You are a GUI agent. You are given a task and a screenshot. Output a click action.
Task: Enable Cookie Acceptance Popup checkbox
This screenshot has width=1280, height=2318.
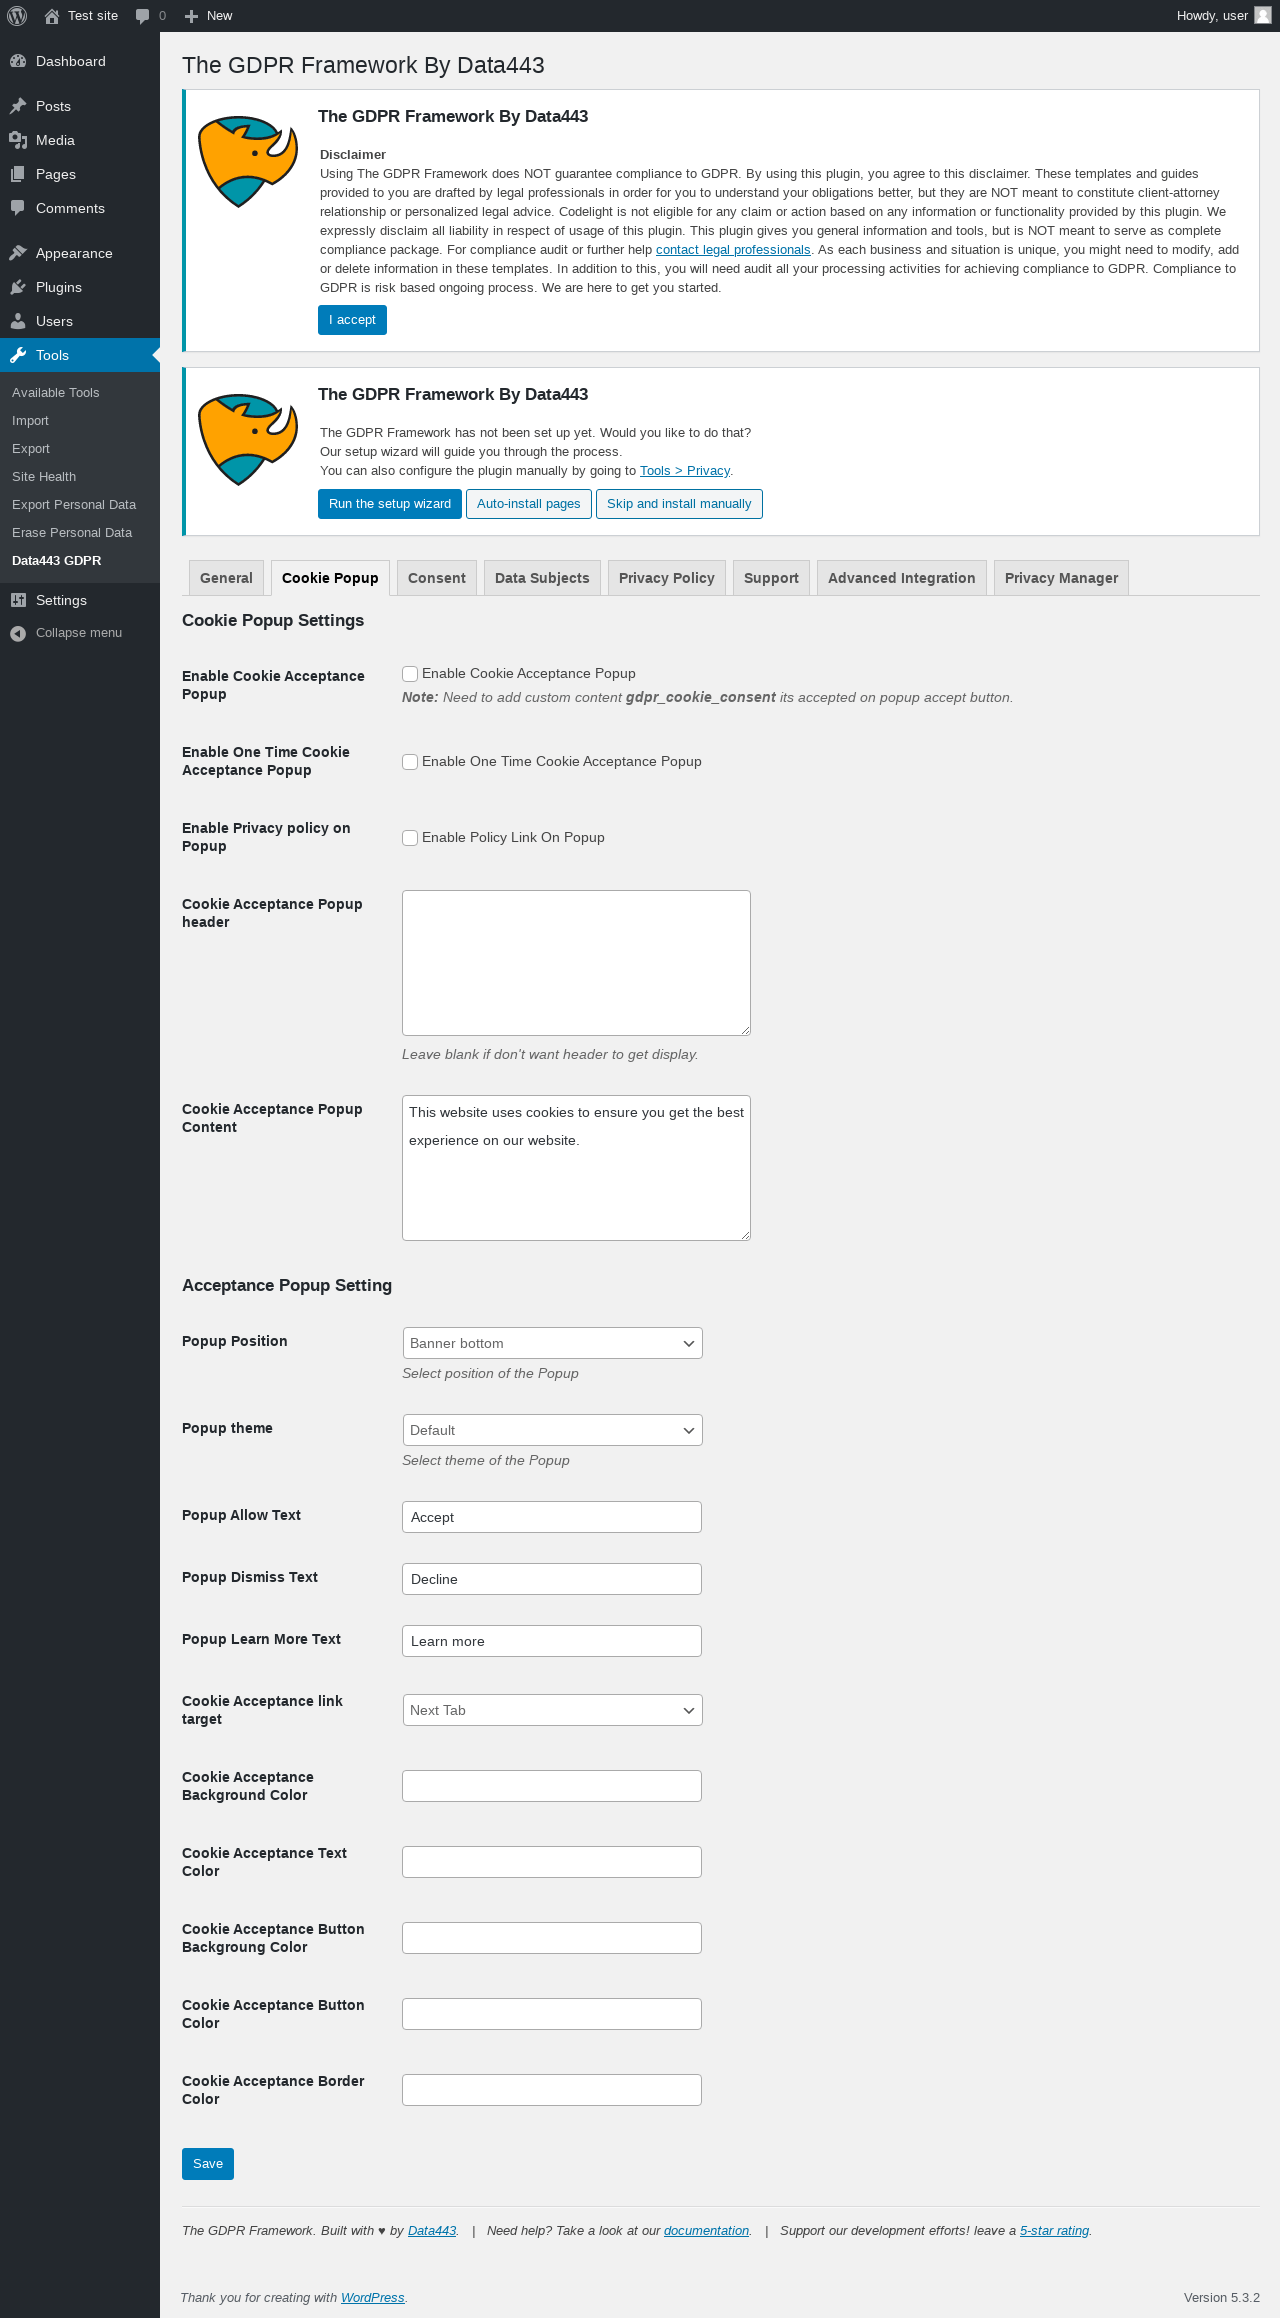(410, 674)
